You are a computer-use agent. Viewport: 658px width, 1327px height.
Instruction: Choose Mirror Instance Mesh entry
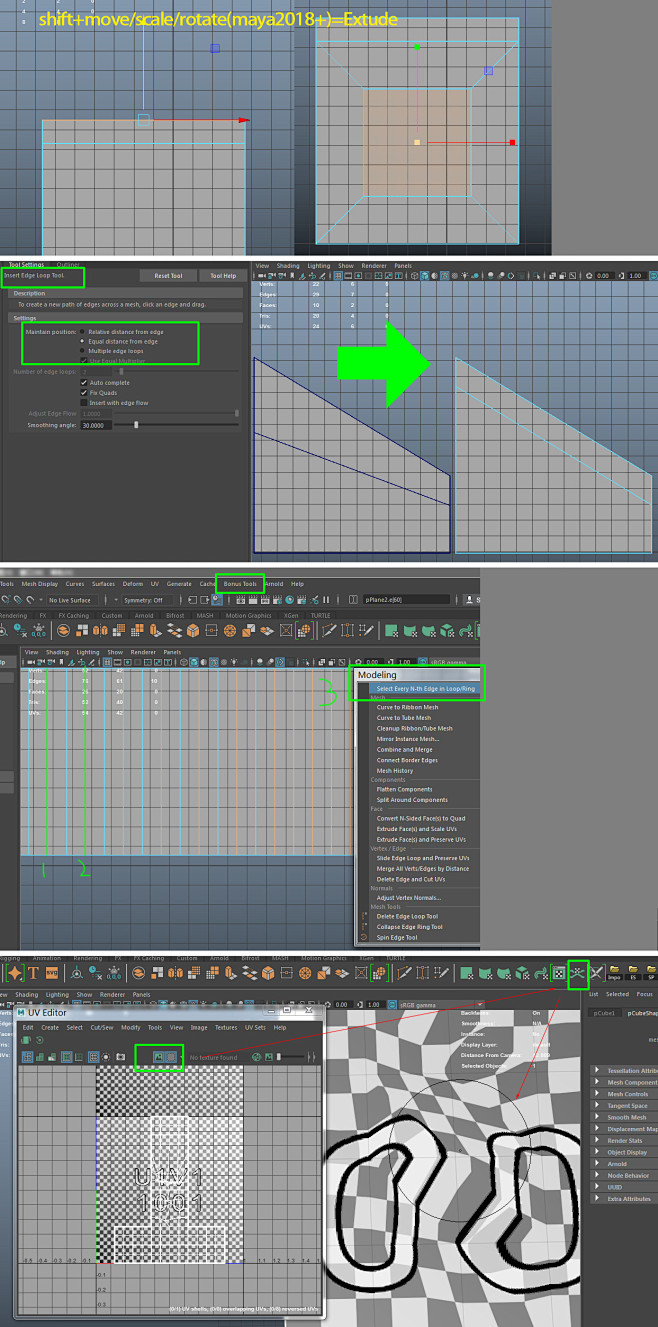pos(407,739)
